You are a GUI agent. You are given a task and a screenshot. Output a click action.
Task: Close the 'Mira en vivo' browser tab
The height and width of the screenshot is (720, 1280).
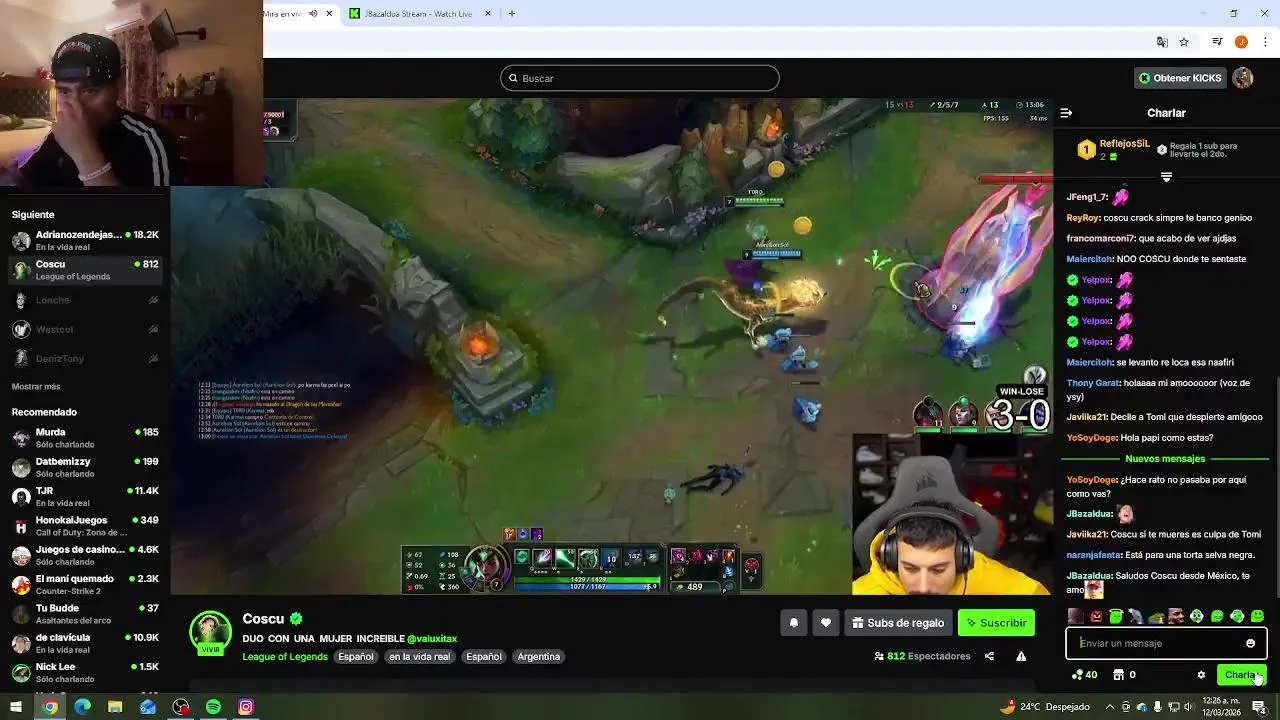[x=329, y=14]
